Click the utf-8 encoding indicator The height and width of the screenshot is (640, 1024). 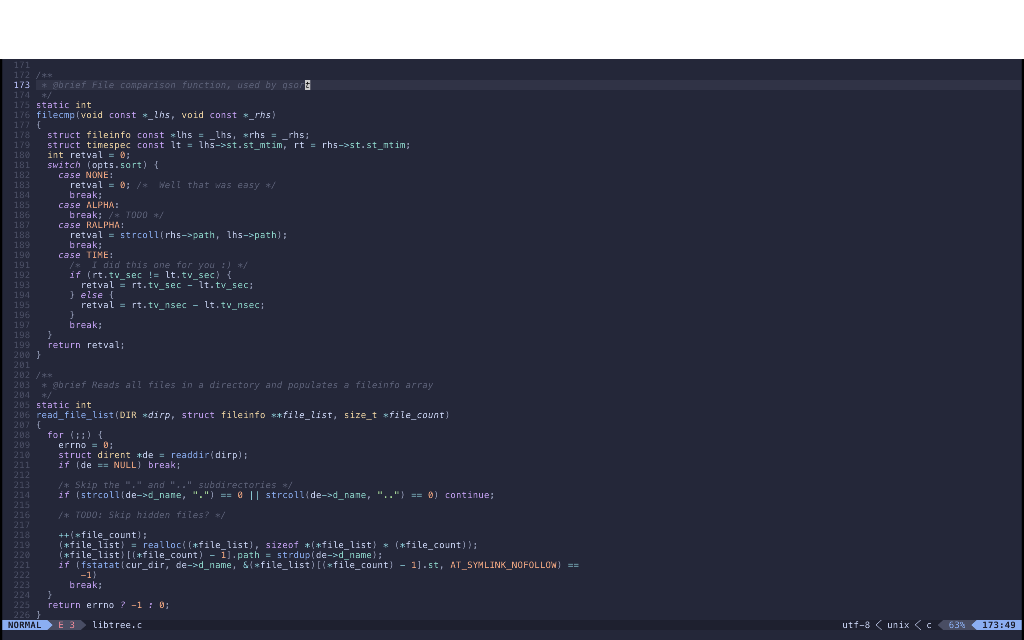pyautogui.click(x=855, y=624)
